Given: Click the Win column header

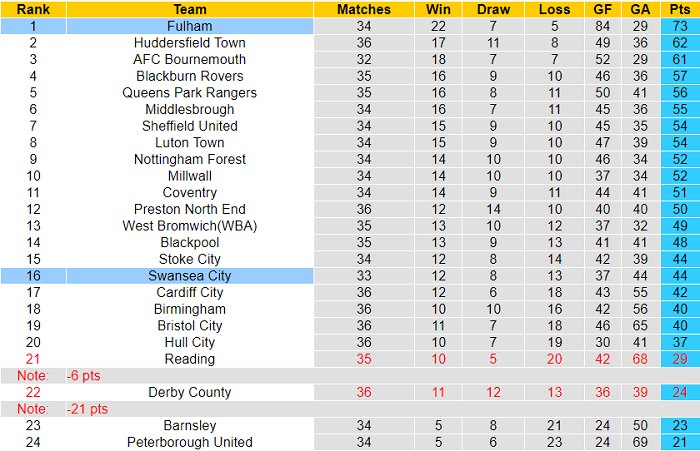Looking at the screenshot, I should point(437,9).
